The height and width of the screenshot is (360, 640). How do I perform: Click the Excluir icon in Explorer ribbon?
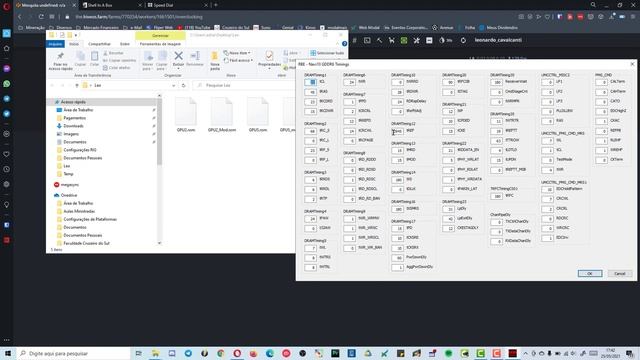pyautogui.click(x=178, y=56)
